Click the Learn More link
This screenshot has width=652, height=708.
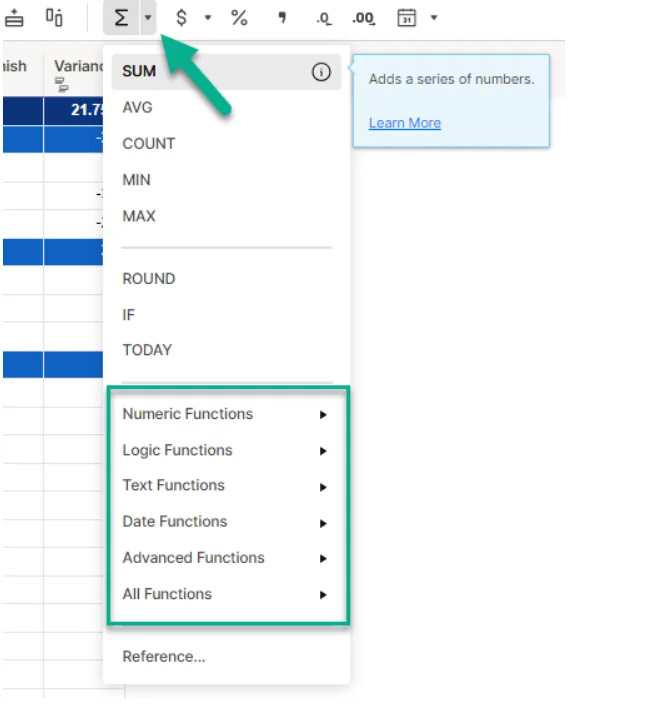[405, 123]
